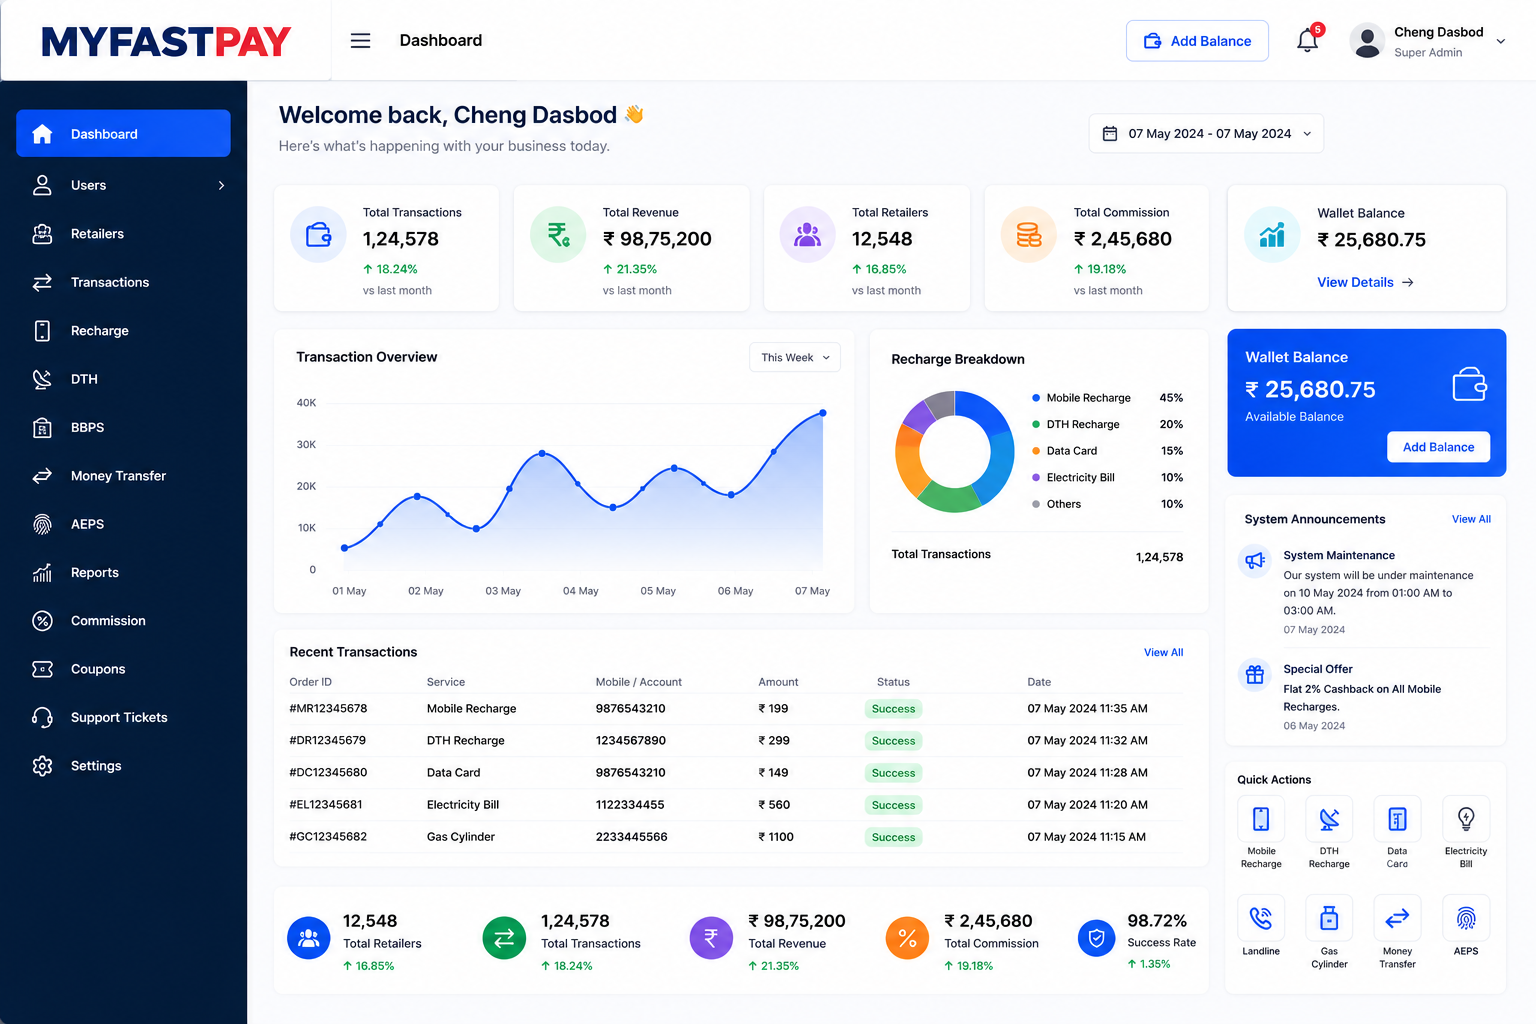Click the Success Rate shield icon
Image resolution: width=1536 pixels, height=1024 pixels.
(1096, 938)
